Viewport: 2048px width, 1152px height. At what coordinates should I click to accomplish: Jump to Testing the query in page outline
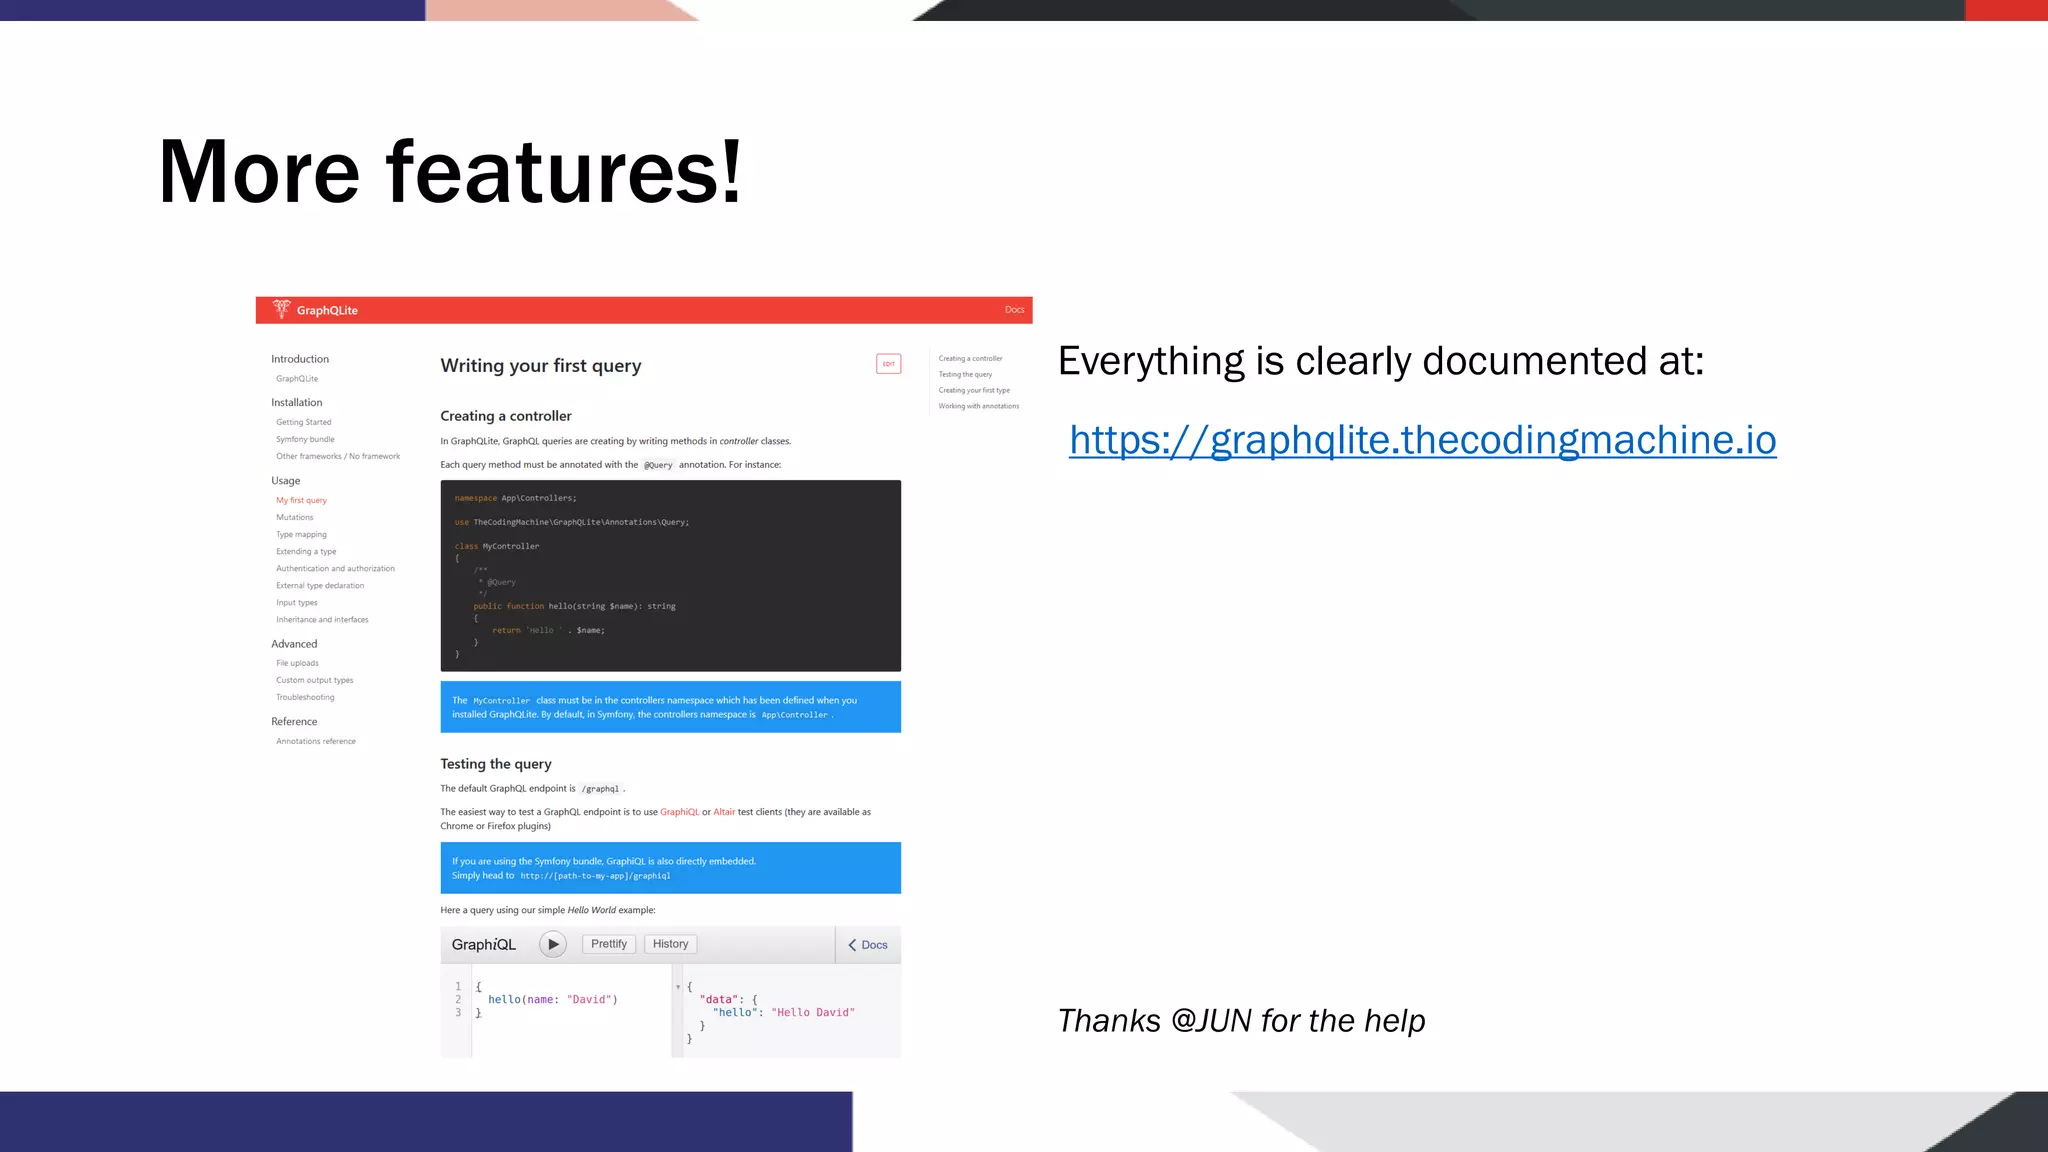[965, 374]
